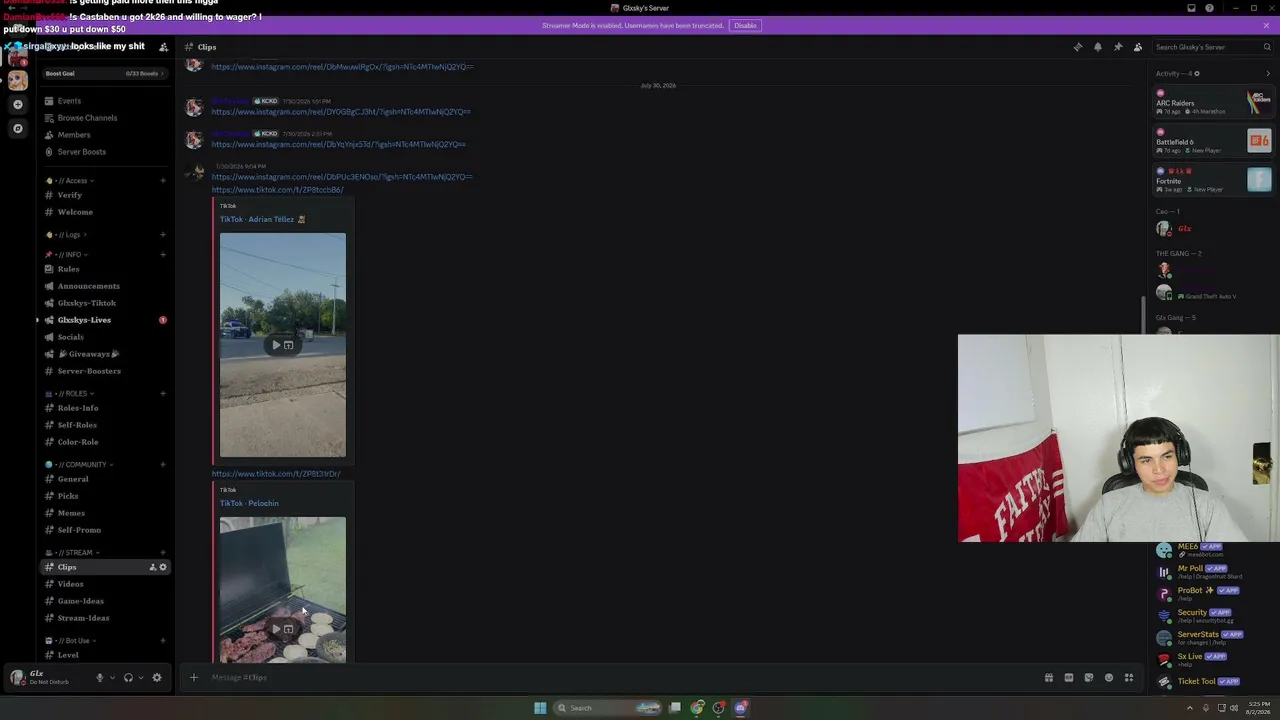
Task: Collapse the INFO category
Action: point(68,254)
